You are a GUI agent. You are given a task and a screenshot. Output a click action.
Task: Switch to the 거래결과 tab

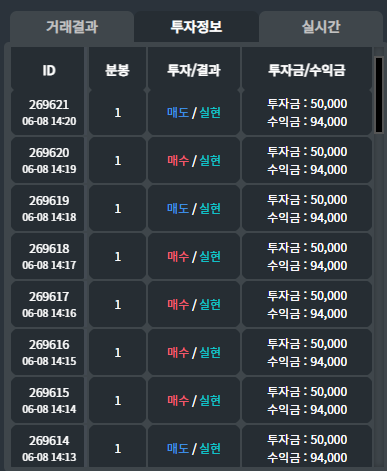[x=72, y=27]
